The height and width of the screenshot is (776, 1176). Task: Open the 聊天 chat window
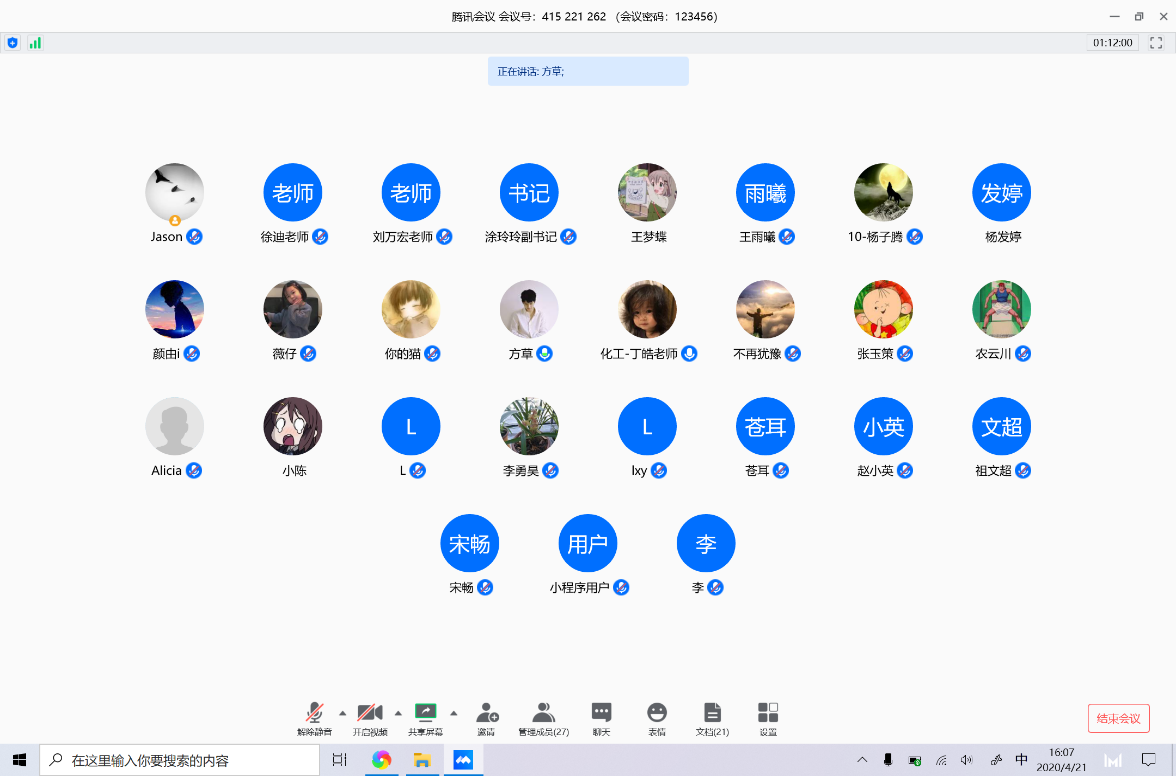point(601,714)
